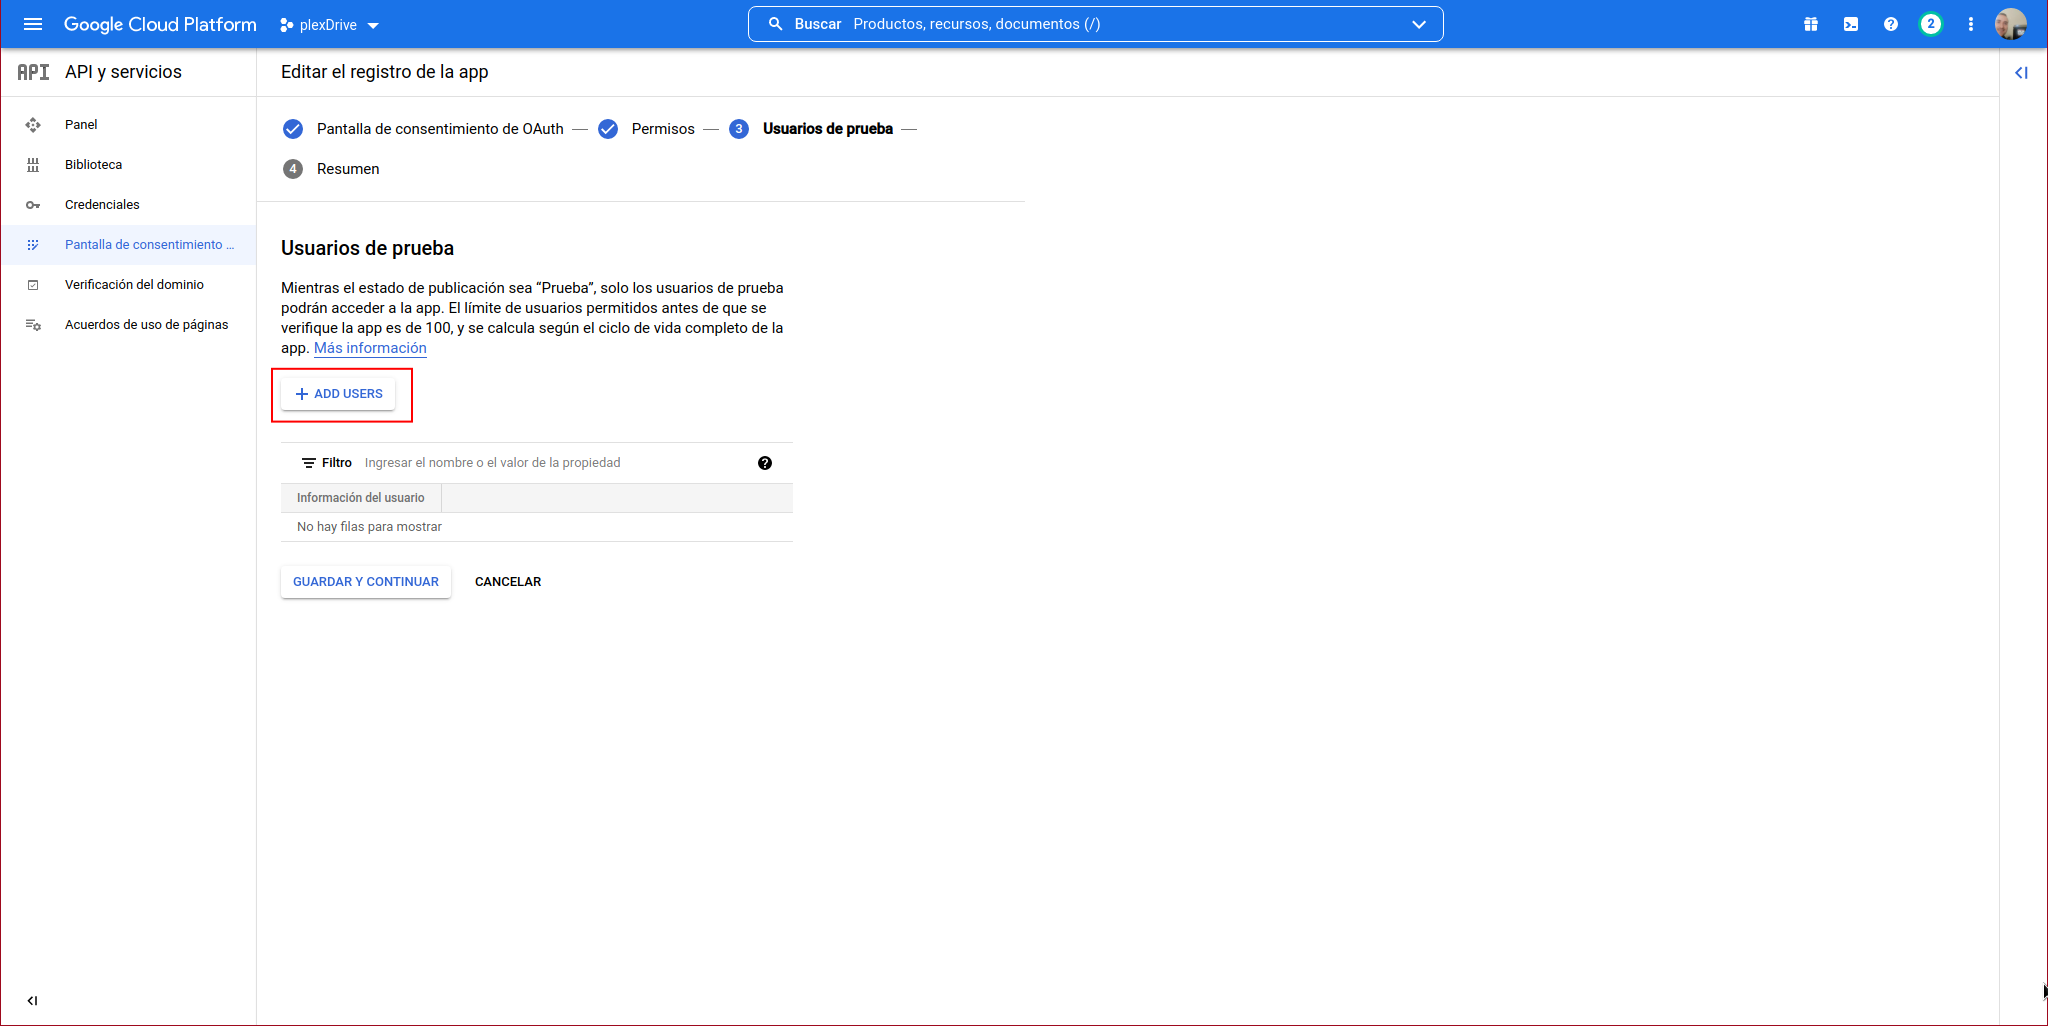Viewport: 2048px width, 1026px height.
Task: Open the help question mark menu
Action: click(x=1890, y=24)
